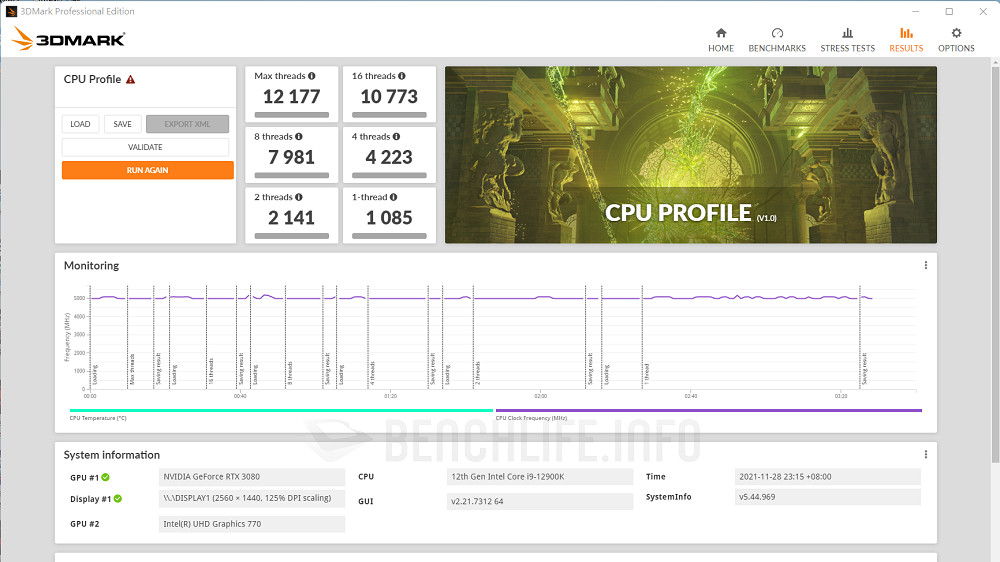Open the Home tab icon

coord(720,33)
